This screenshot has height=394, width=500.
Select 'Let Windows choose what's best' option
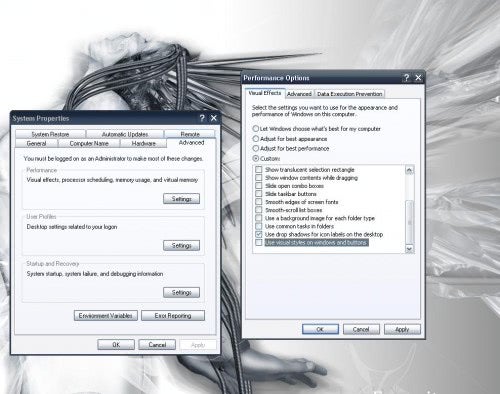click(x=256, y=129)
